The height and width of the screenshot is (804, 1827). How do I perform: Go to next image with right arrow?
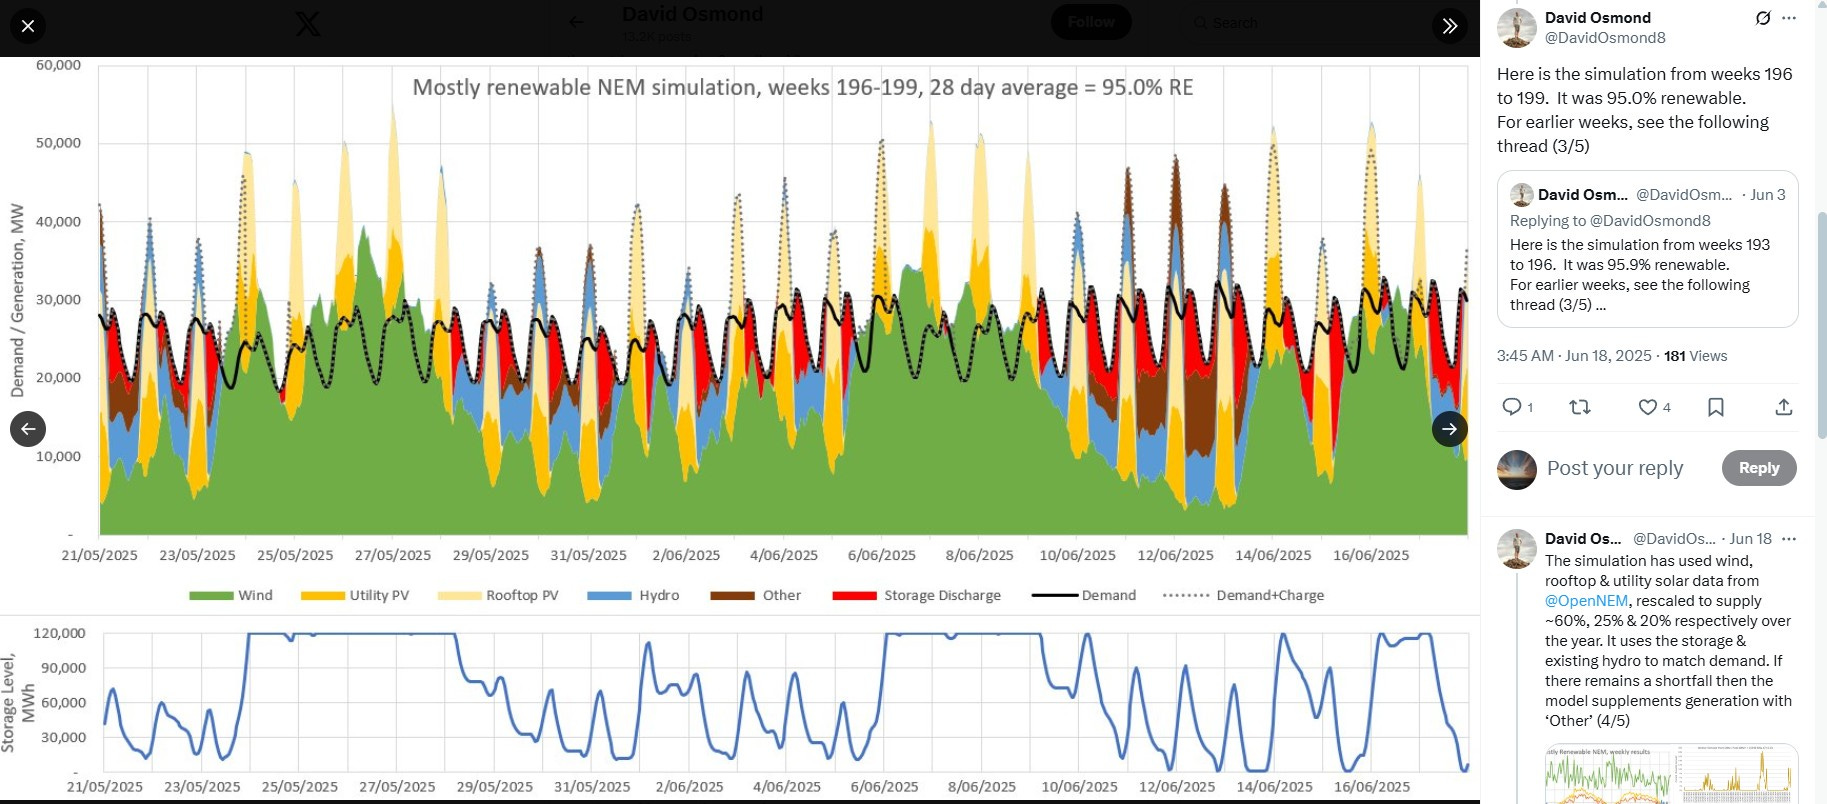[1450, 429]
